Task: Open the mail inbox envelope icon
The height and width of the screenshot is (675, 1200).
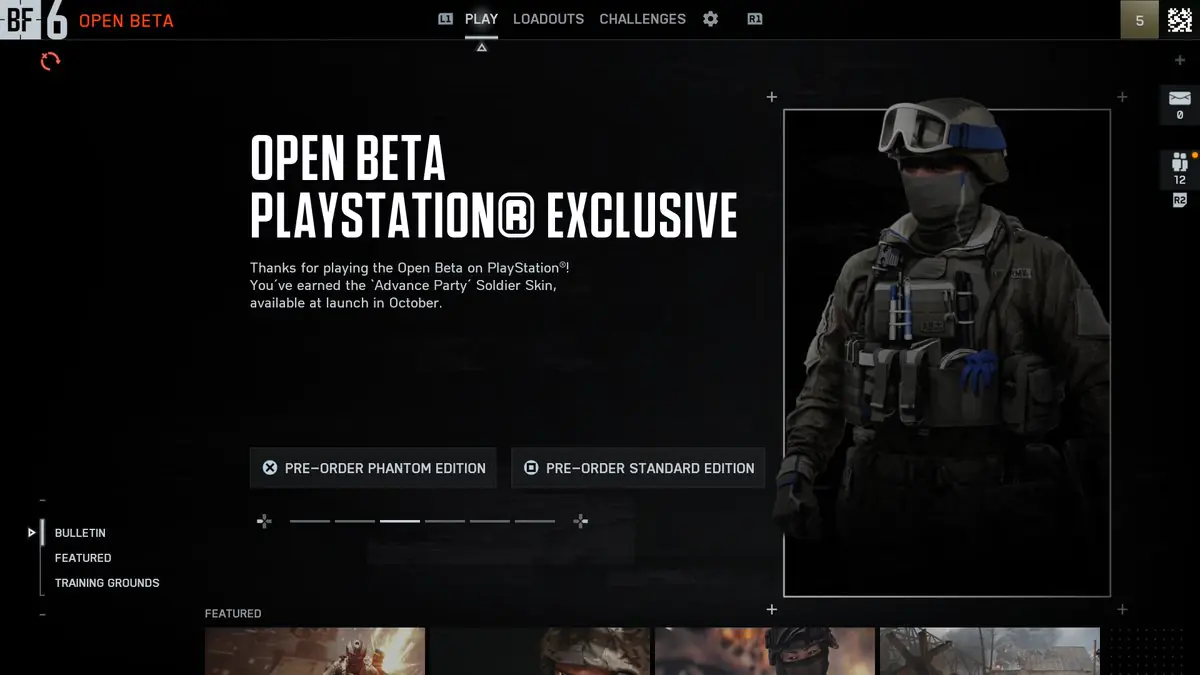Action: pyautogui.click(x=1179, y=99)
